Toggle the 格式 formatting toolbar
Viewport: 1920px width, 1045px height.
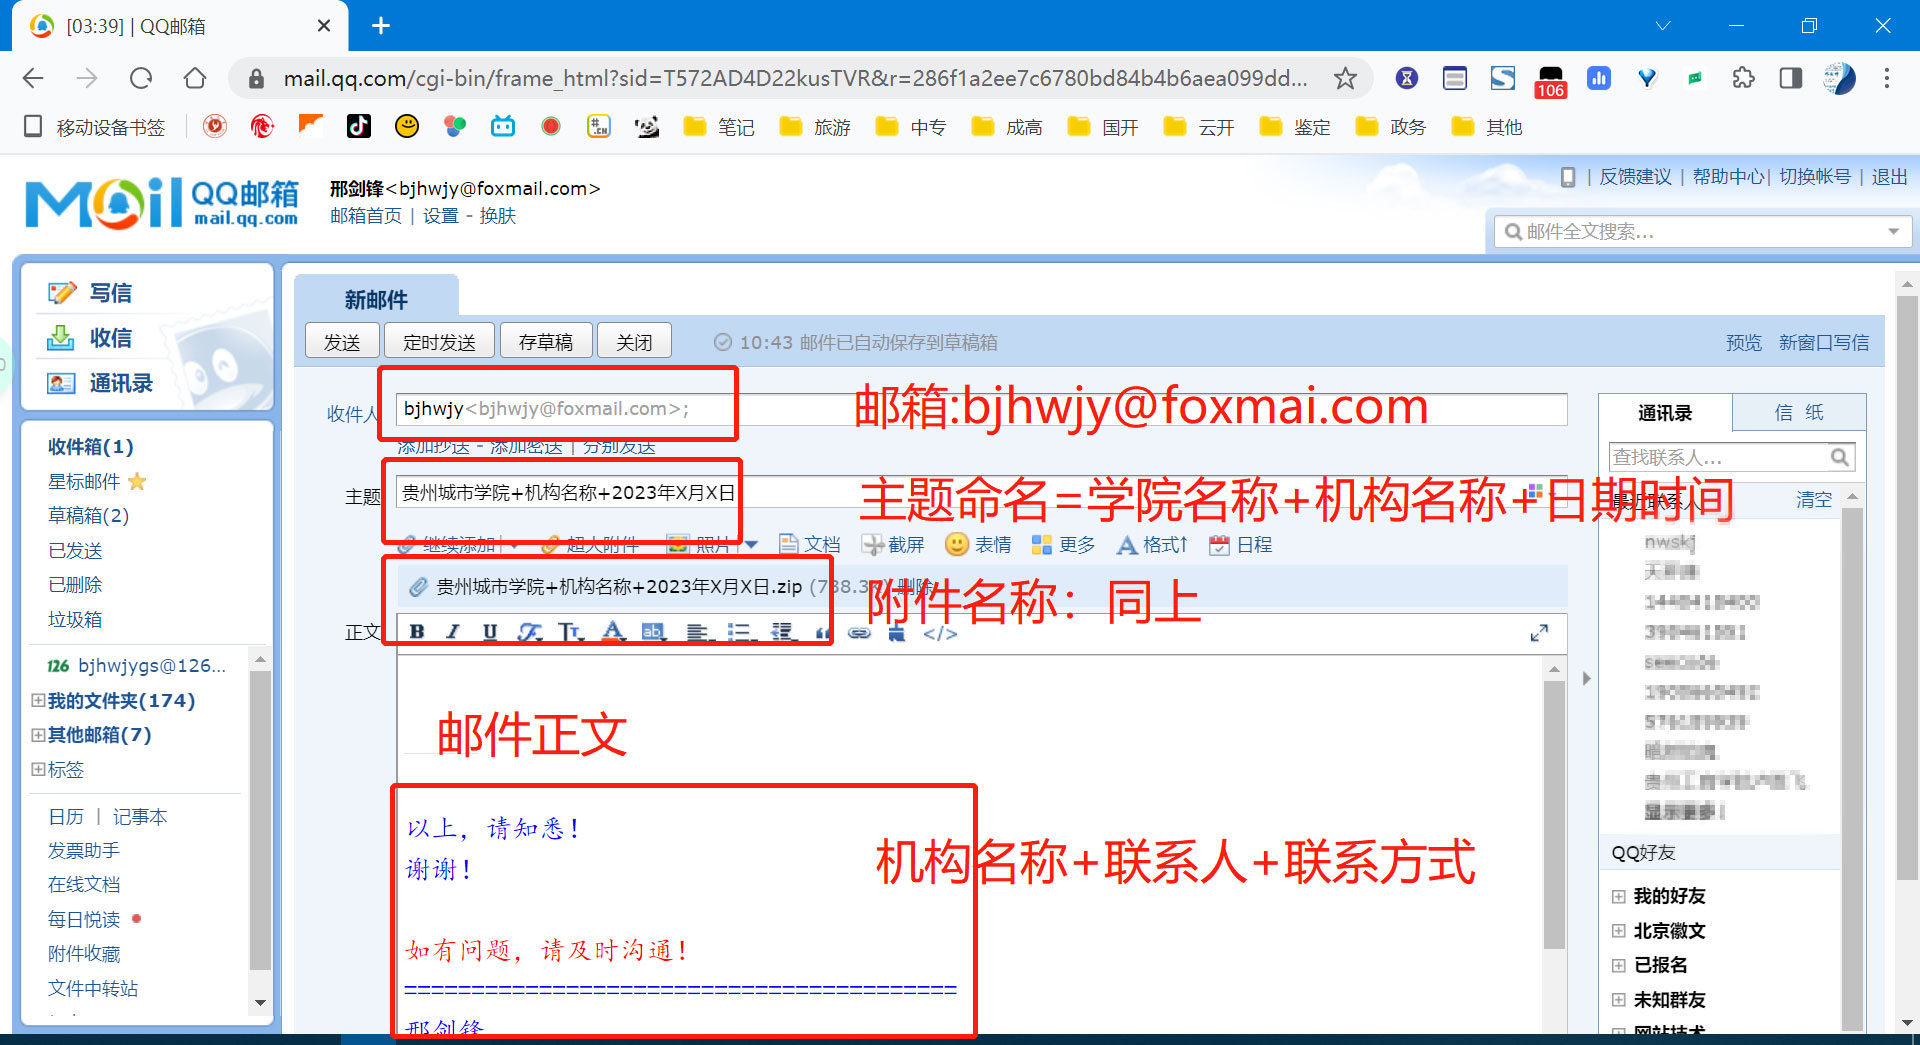(x=1152, y=544)
